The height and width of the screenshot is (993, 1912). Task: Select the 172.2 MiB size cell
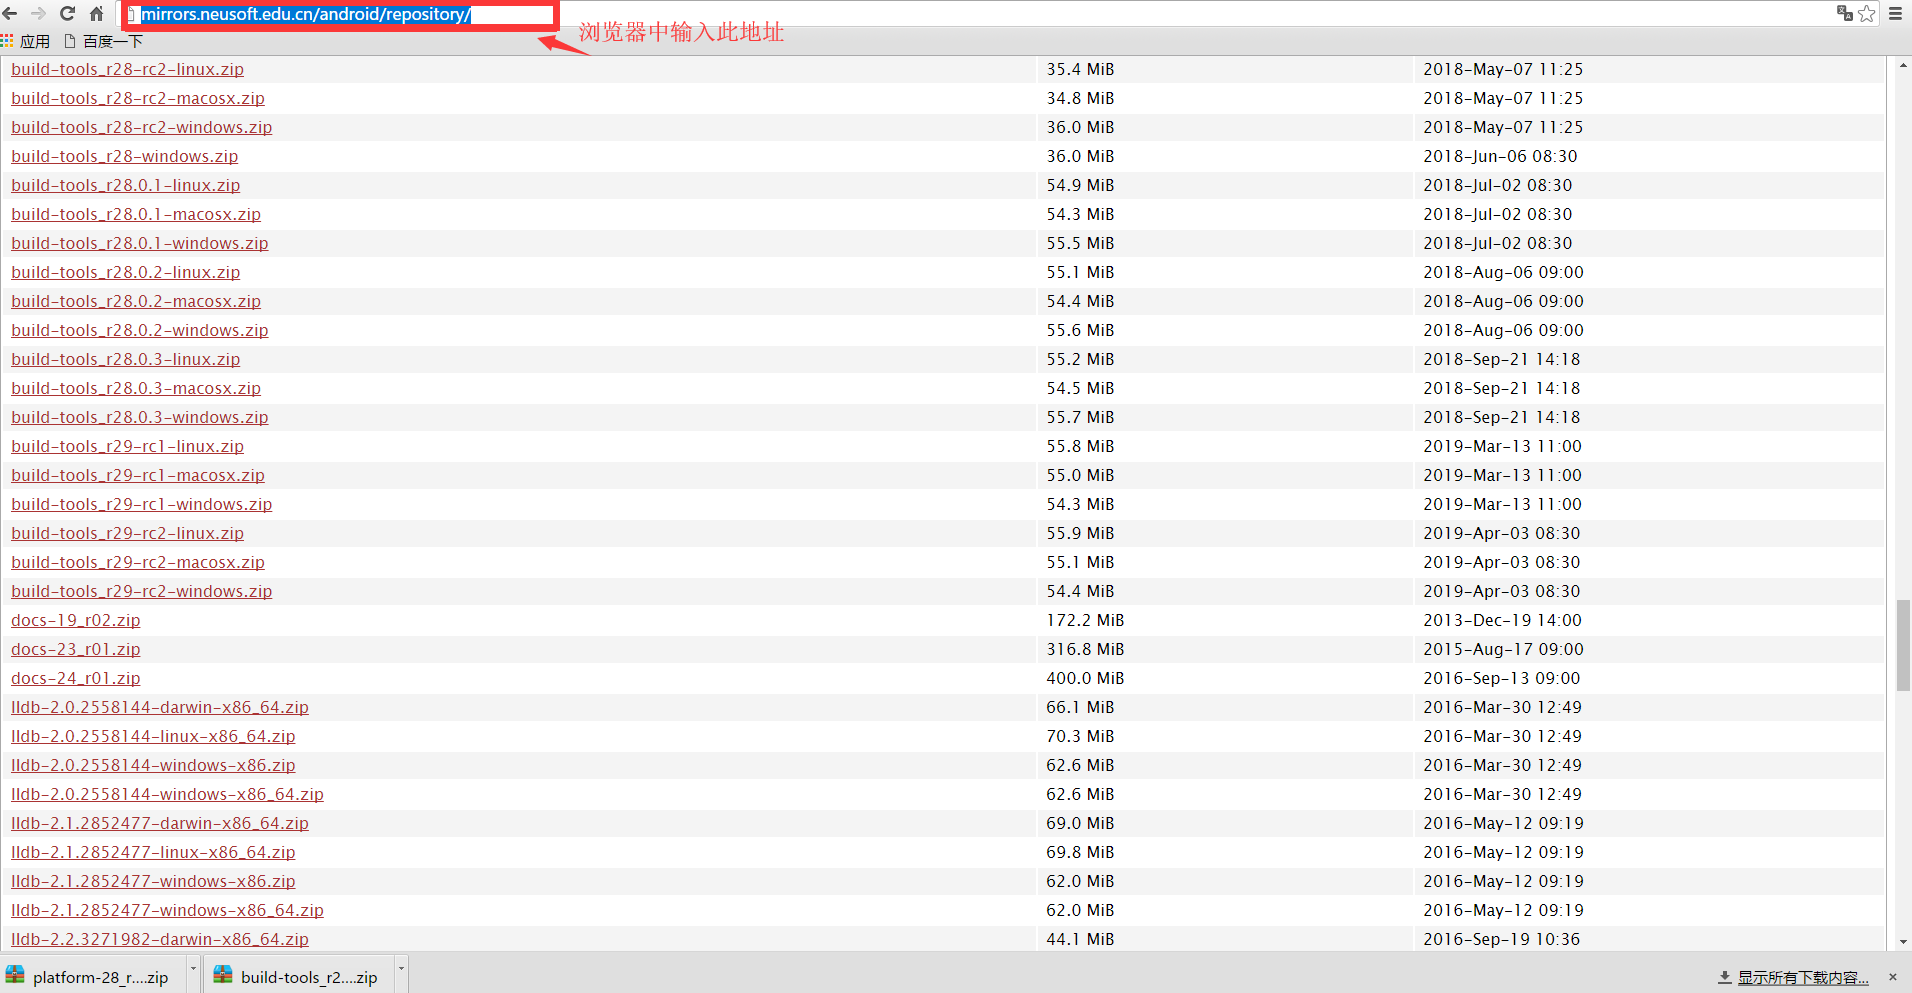point(1085,620)
